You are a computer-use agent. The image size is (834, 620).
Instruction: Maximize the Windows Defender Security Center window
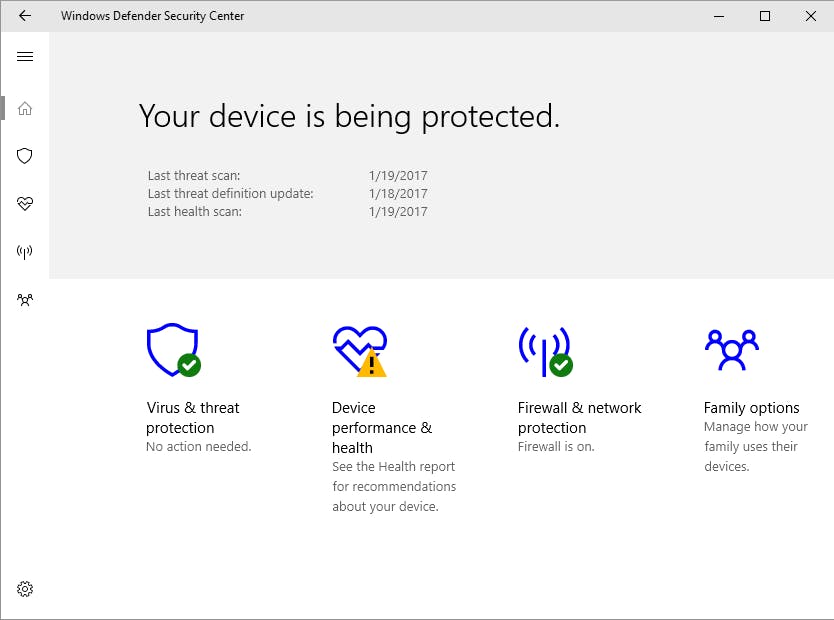pos(765,16)
